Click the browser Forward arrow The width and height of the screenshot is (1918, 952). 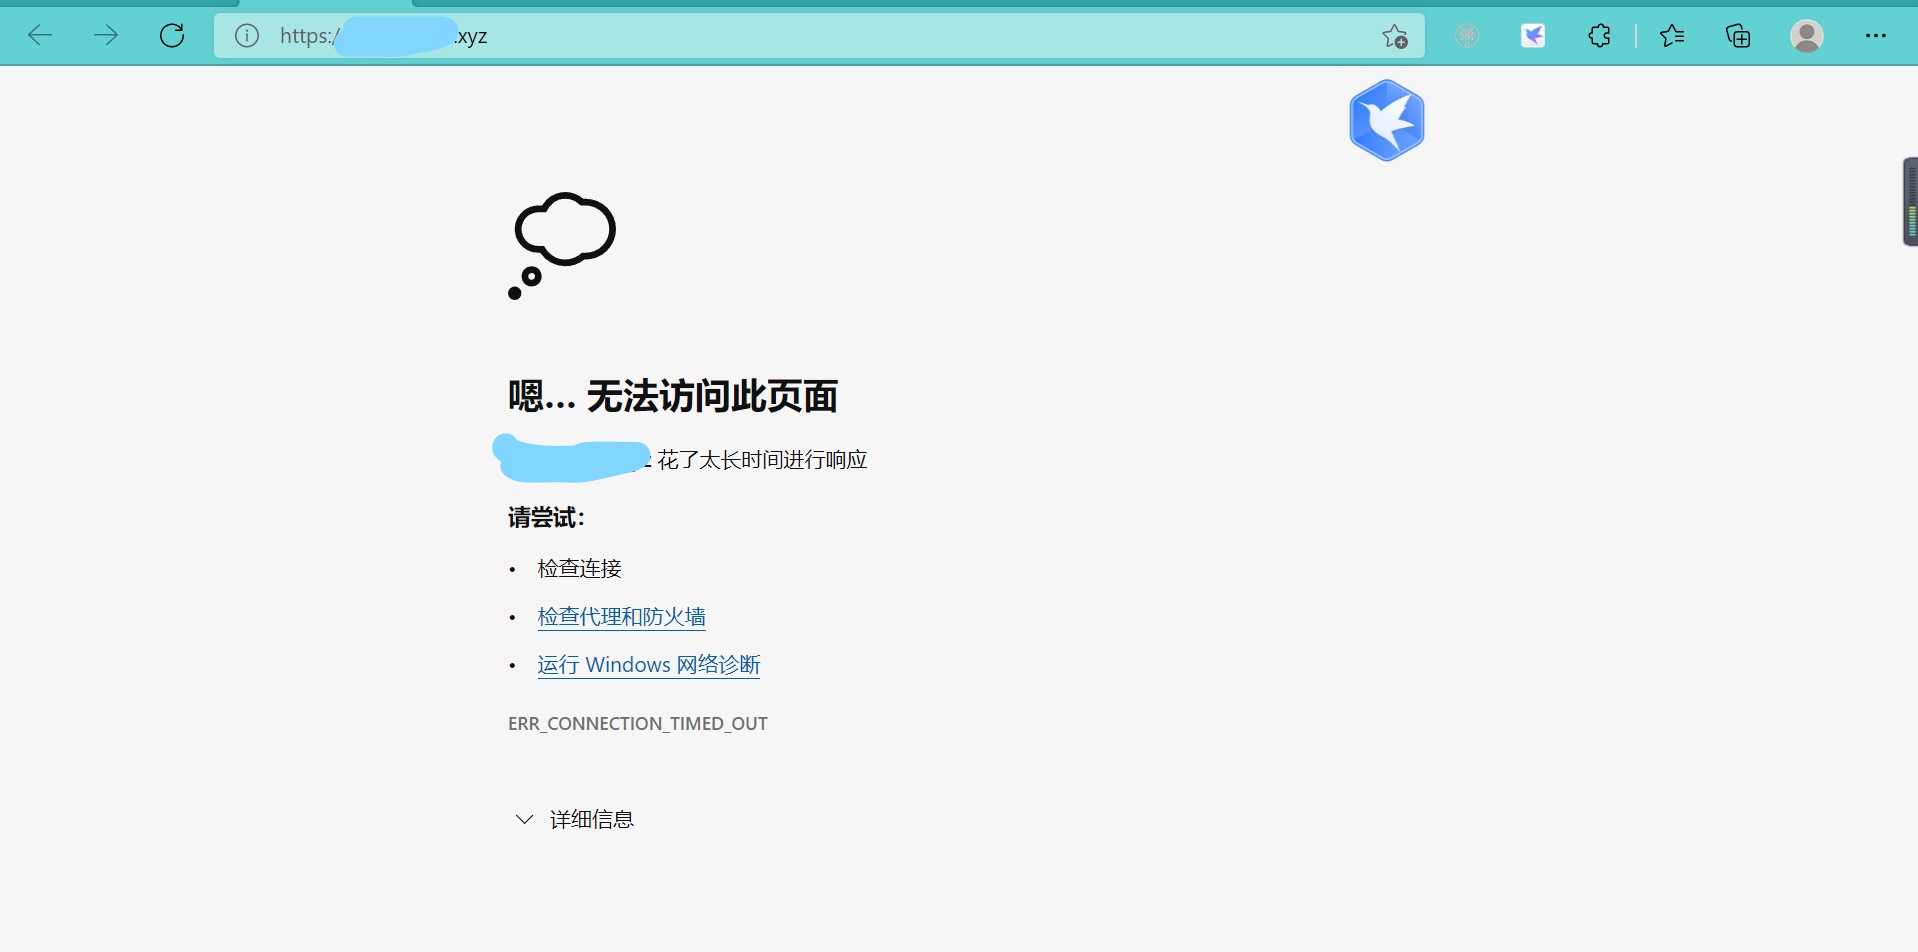[106, 36]
